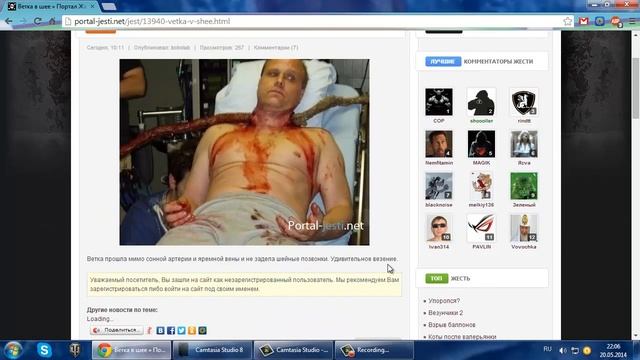Open Ivan314's commenter avatar
Image resolution: width=640 pixels, height=360 pixels.
click(x=439, y=228)
